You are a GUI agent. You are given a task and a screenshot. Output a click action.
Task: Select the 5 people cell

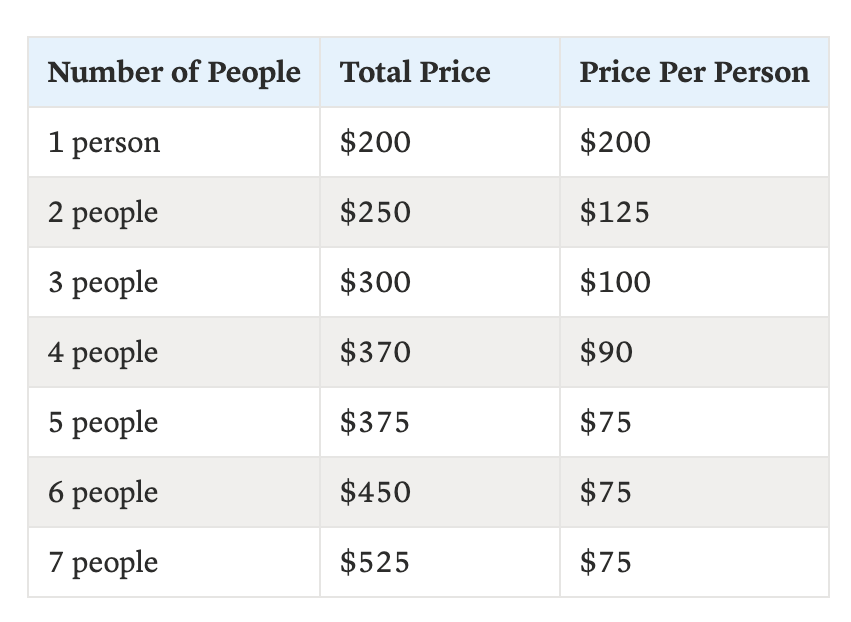(174, 422)
